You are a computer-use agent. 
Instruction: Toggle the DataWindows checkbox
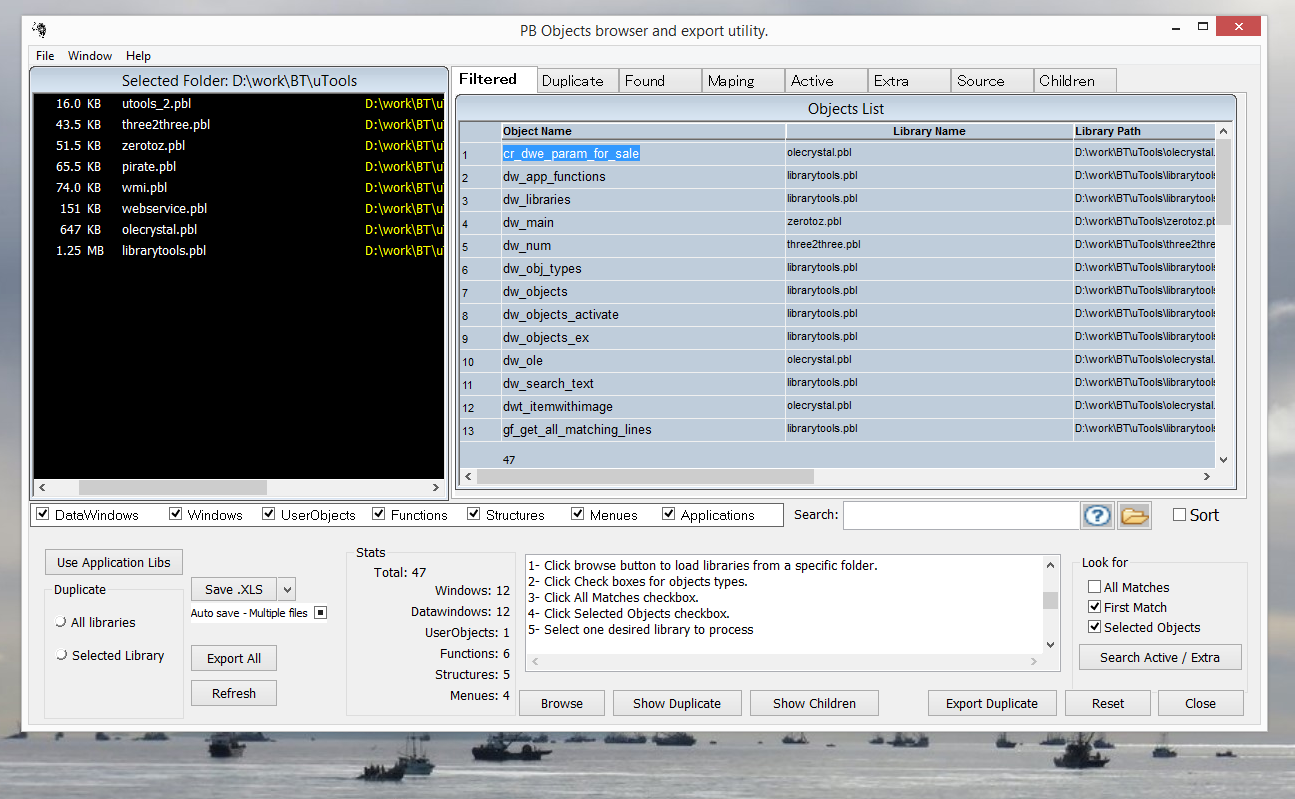click(x=43, y=514)
